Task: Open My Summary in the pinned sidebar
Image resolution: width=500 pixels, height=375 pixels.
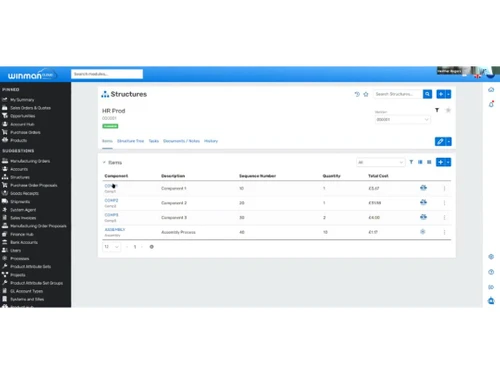Action: click(22, 100)
